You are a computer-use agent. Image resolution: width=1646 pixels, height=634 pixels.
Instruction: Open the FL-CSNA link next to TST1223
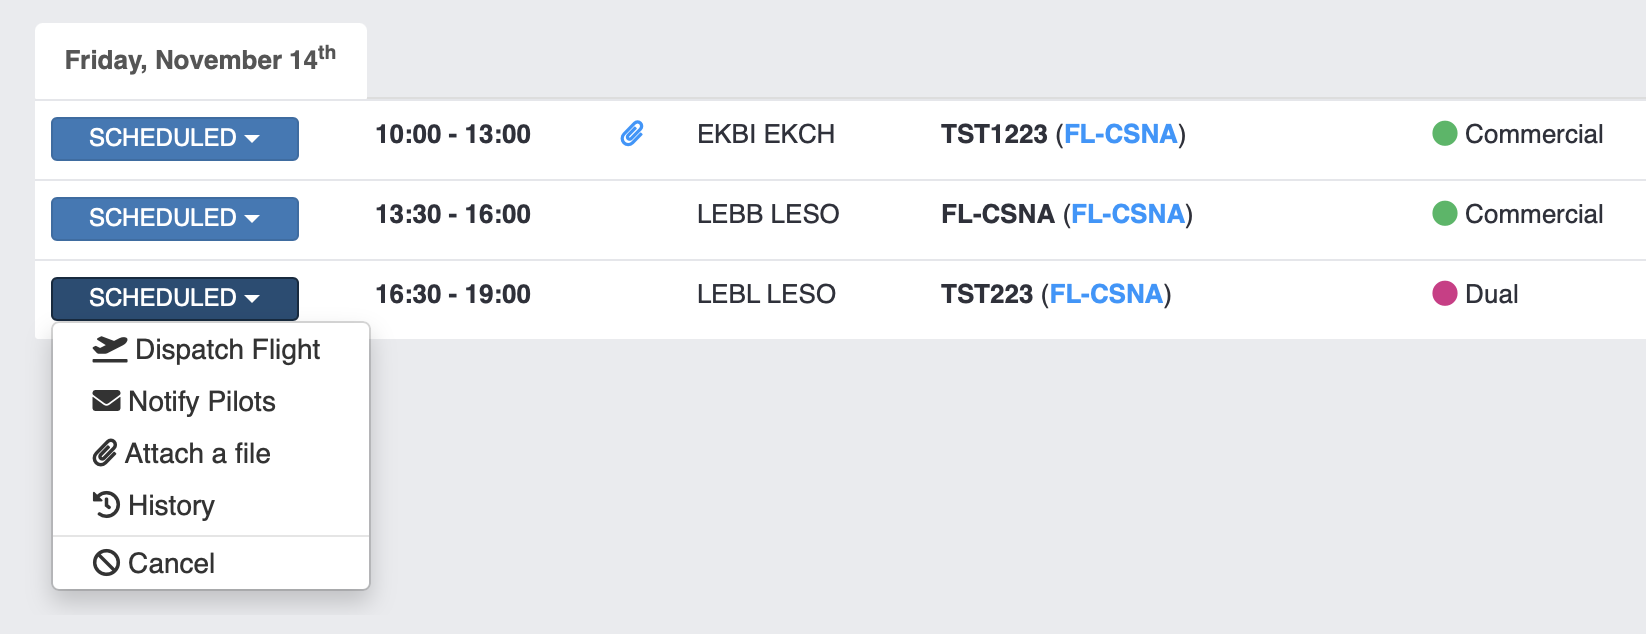1120,134
